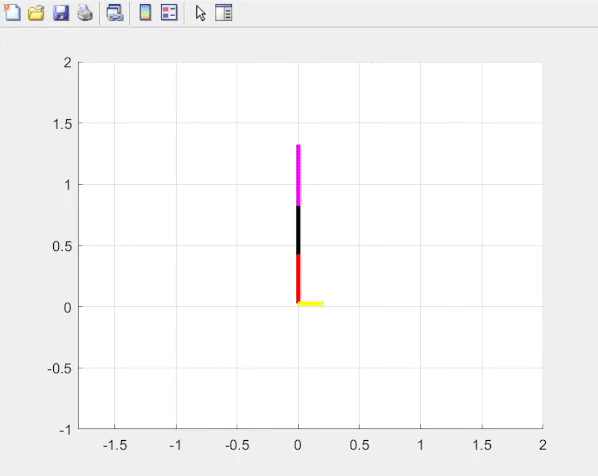Select the black line segment

tap(298, 230)
